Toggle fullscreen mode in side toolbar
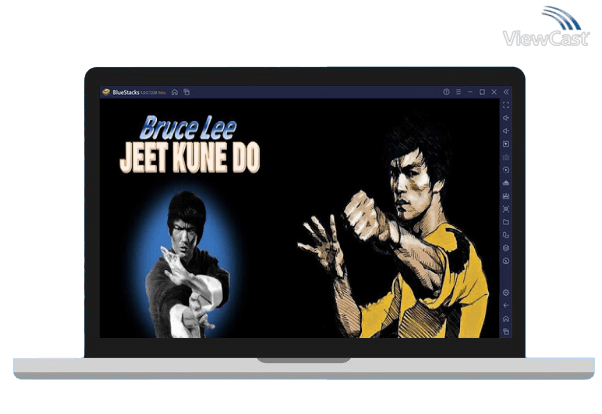Viewport: 602px width, 414px height. [x=506, y=105]
